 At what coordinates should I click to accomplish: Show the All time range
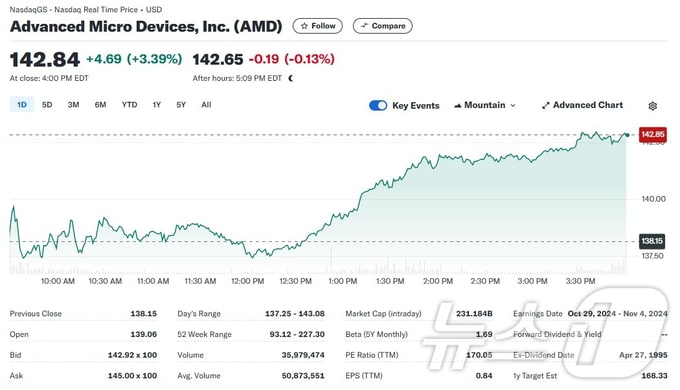206,105
